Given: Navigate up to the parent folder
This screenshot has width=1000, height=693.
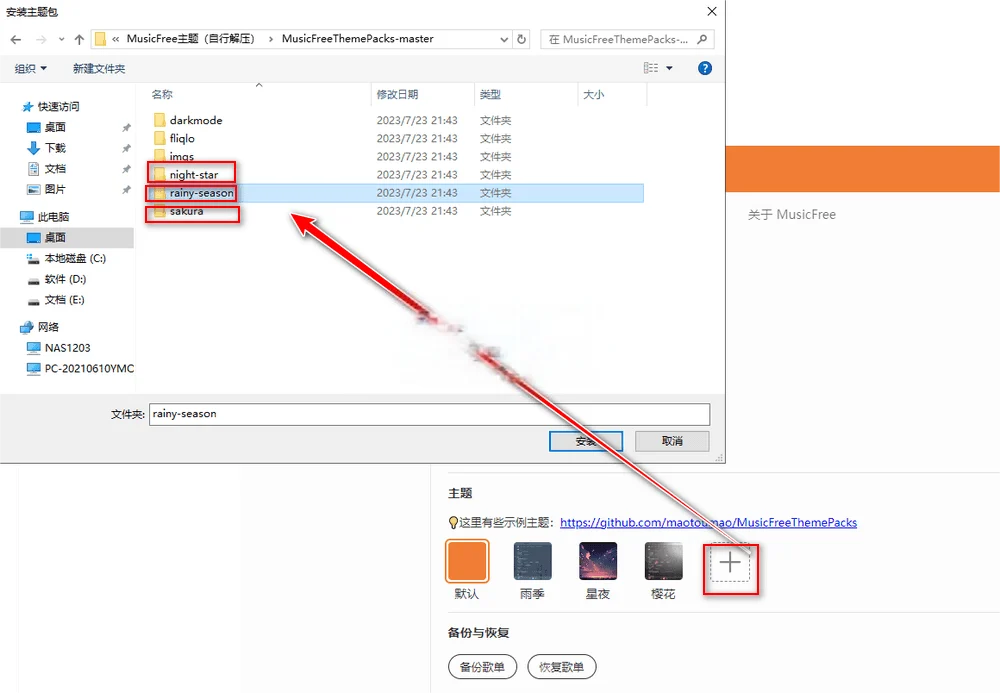Looking at the screenshot, I should tap(78, 40).
